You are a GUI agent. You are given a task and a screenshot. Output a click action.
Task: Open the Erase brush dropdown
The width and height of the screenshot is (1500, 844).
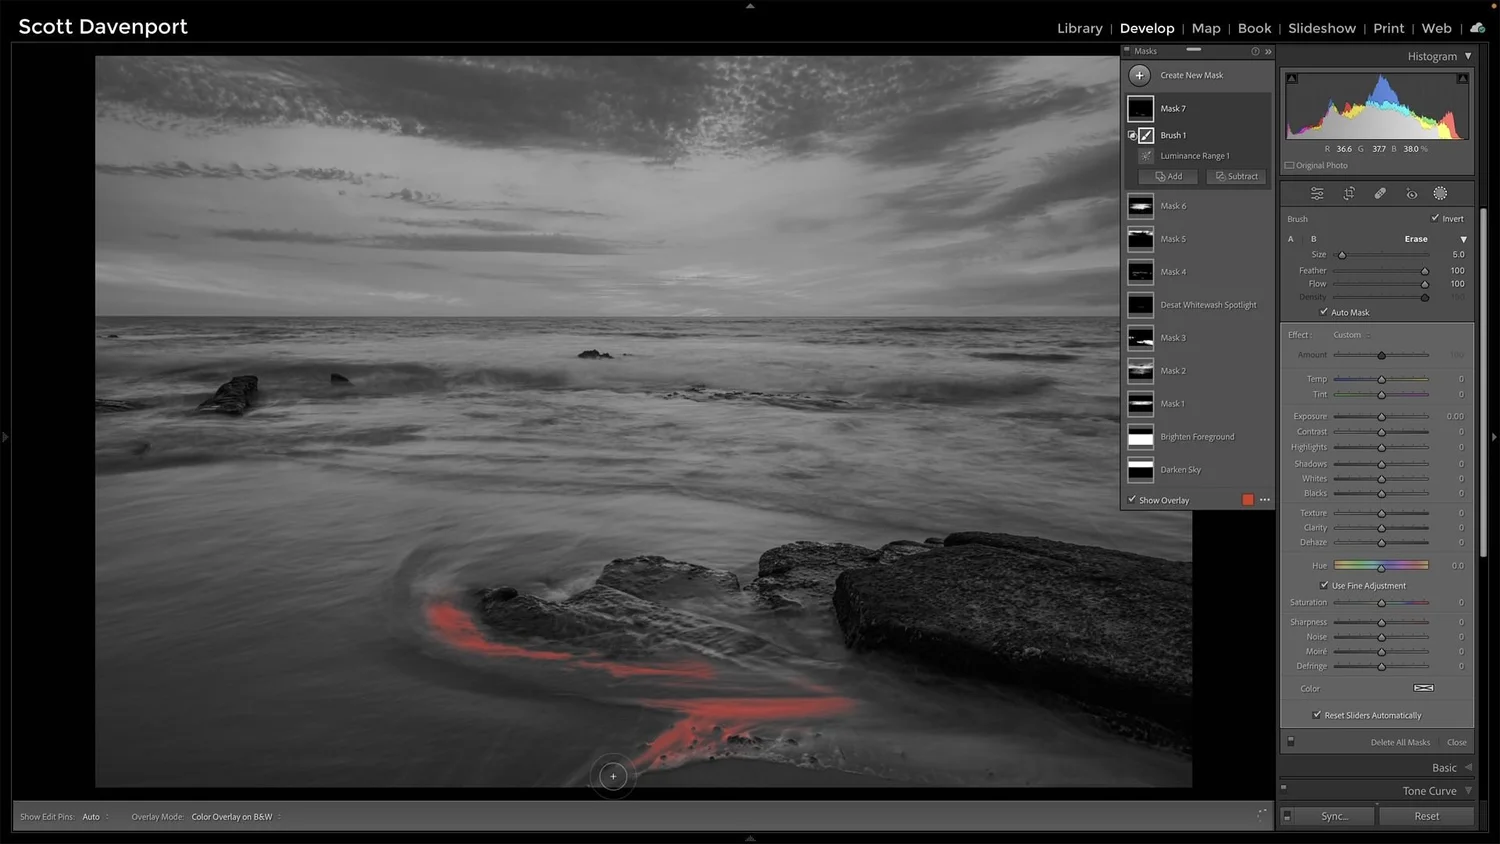(x=1463, y=239)
